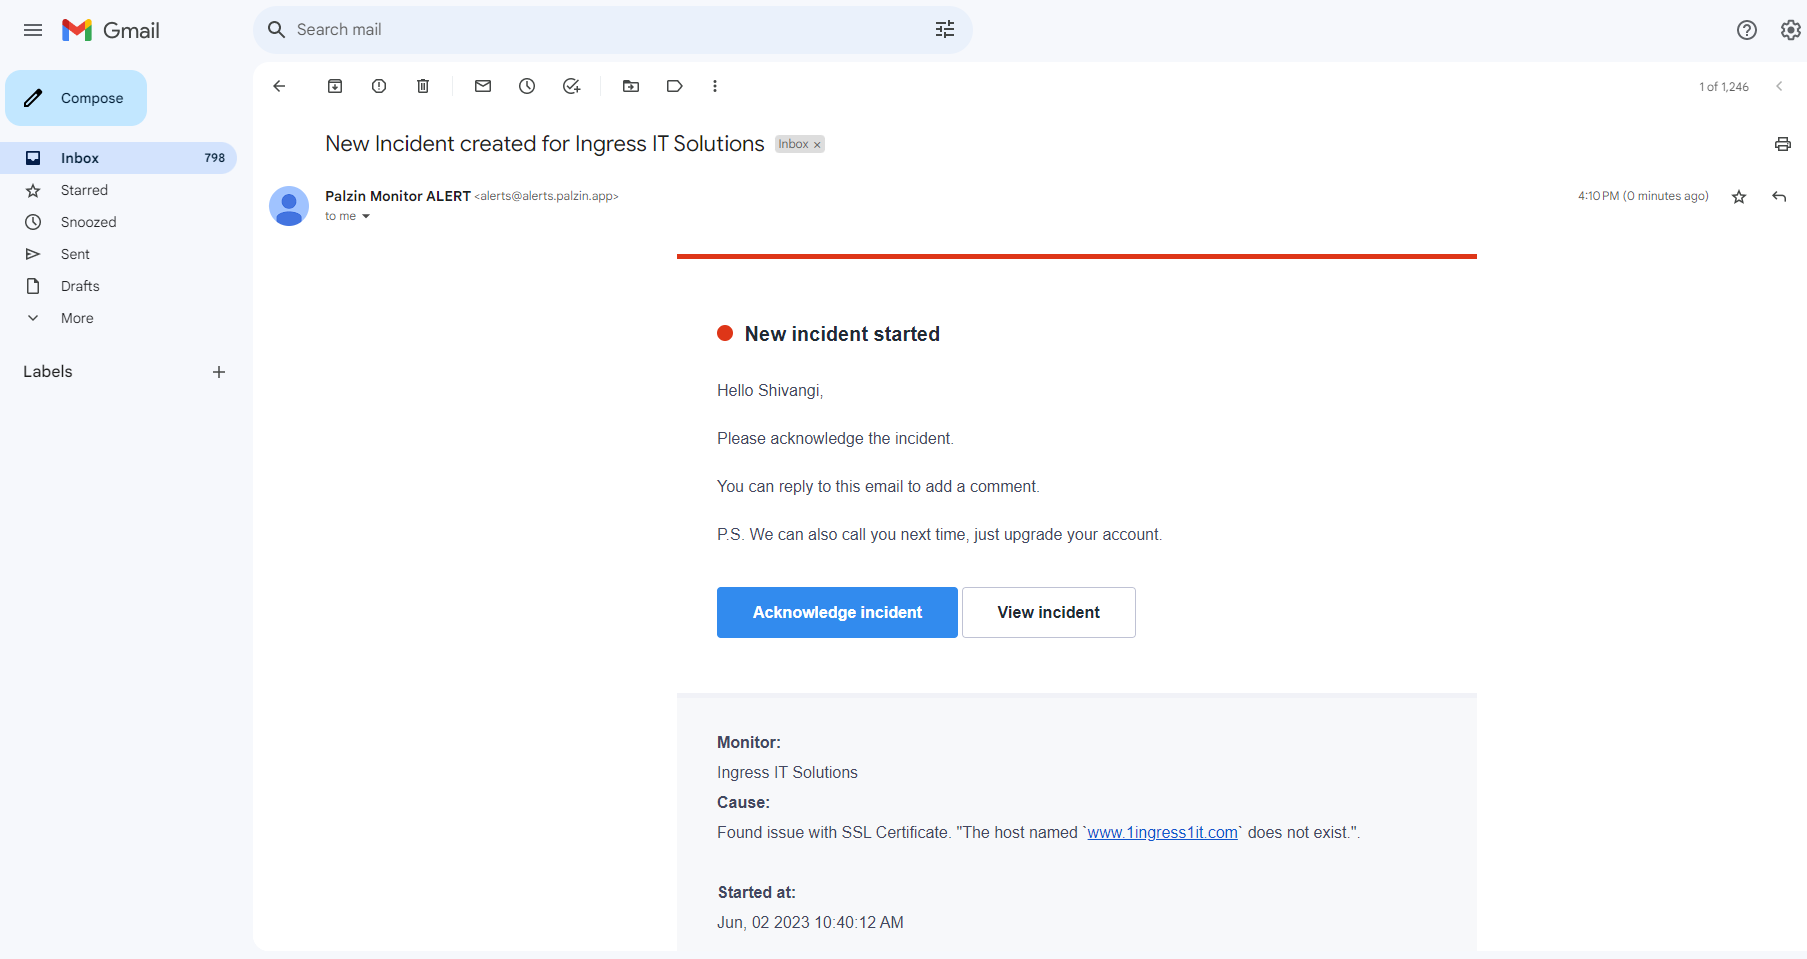The height and width of the screenshot is (959, 1807).
Task: Click the '1 of 1,246' counter
Action: coord(1724,87)
